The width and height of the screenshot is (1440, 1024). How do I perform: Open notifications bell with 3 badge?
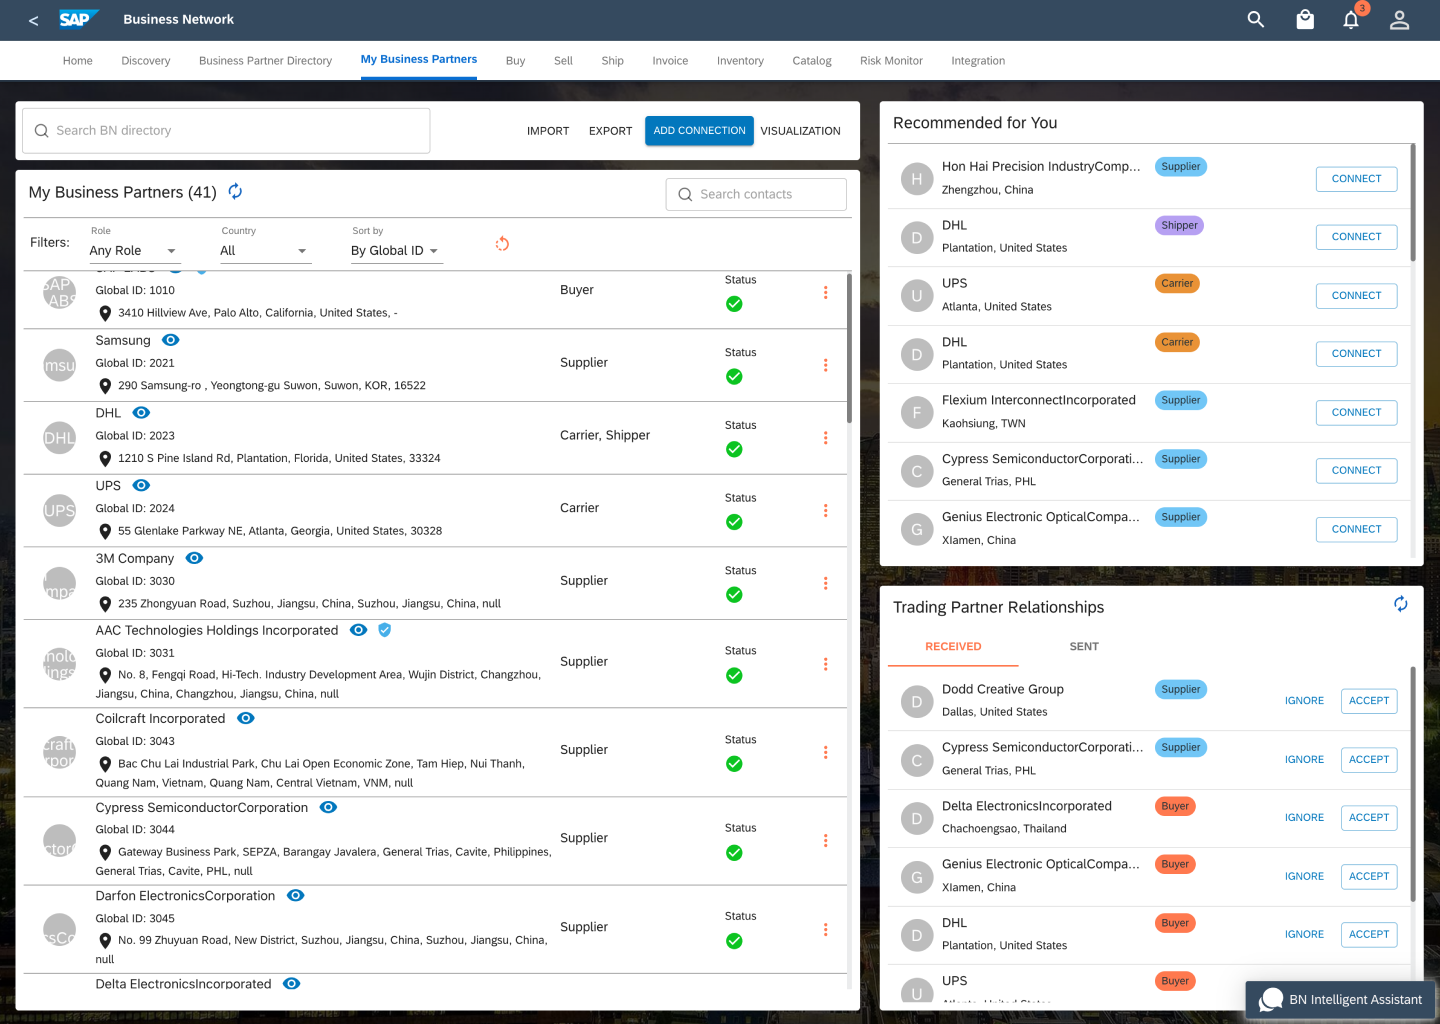point(1351,19)
